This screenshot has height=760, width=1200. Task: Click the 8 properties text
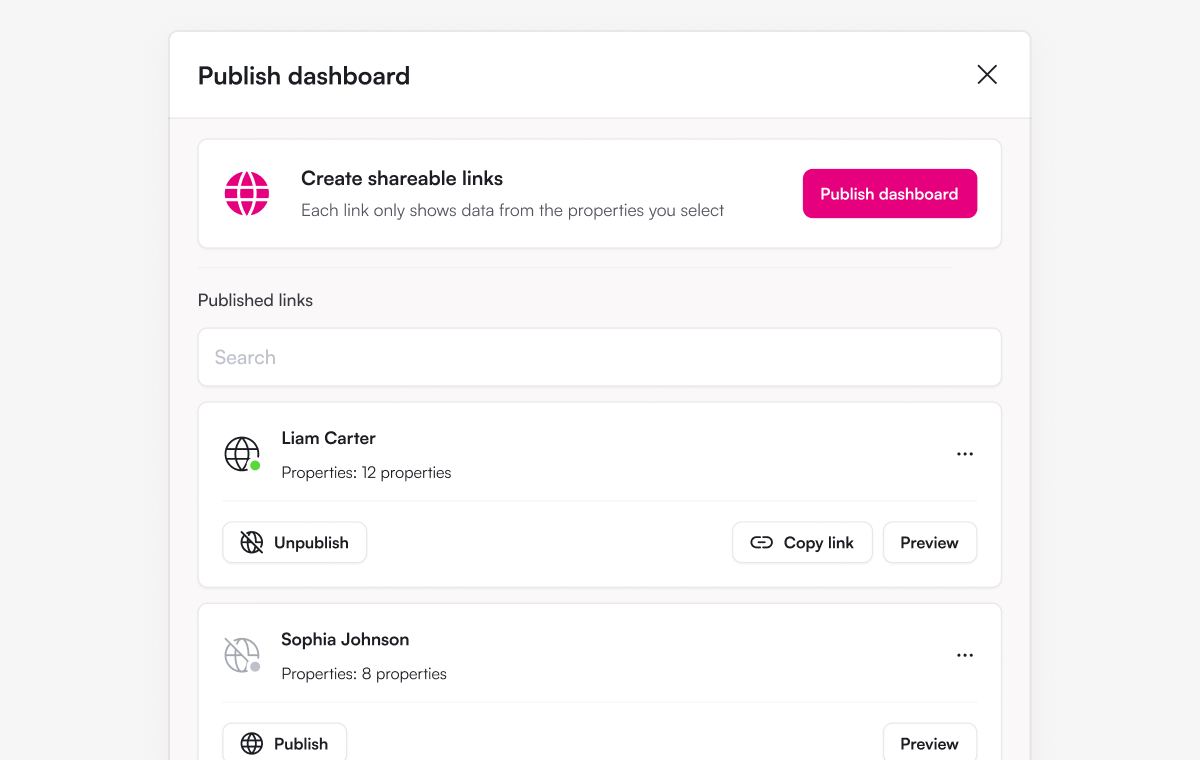coord(404,674)
